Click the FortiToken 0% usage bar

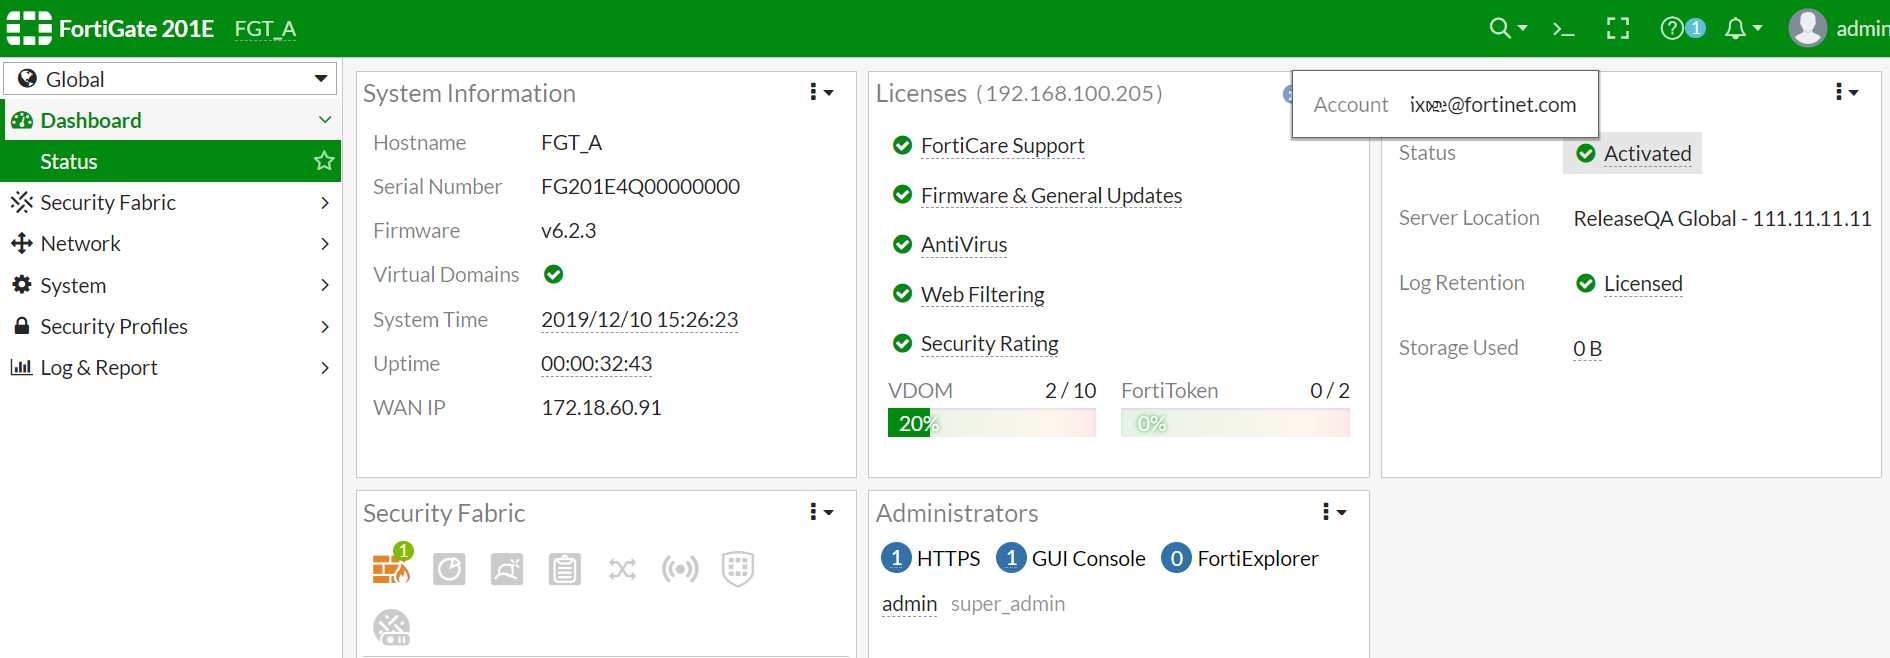click(1235, 423)
